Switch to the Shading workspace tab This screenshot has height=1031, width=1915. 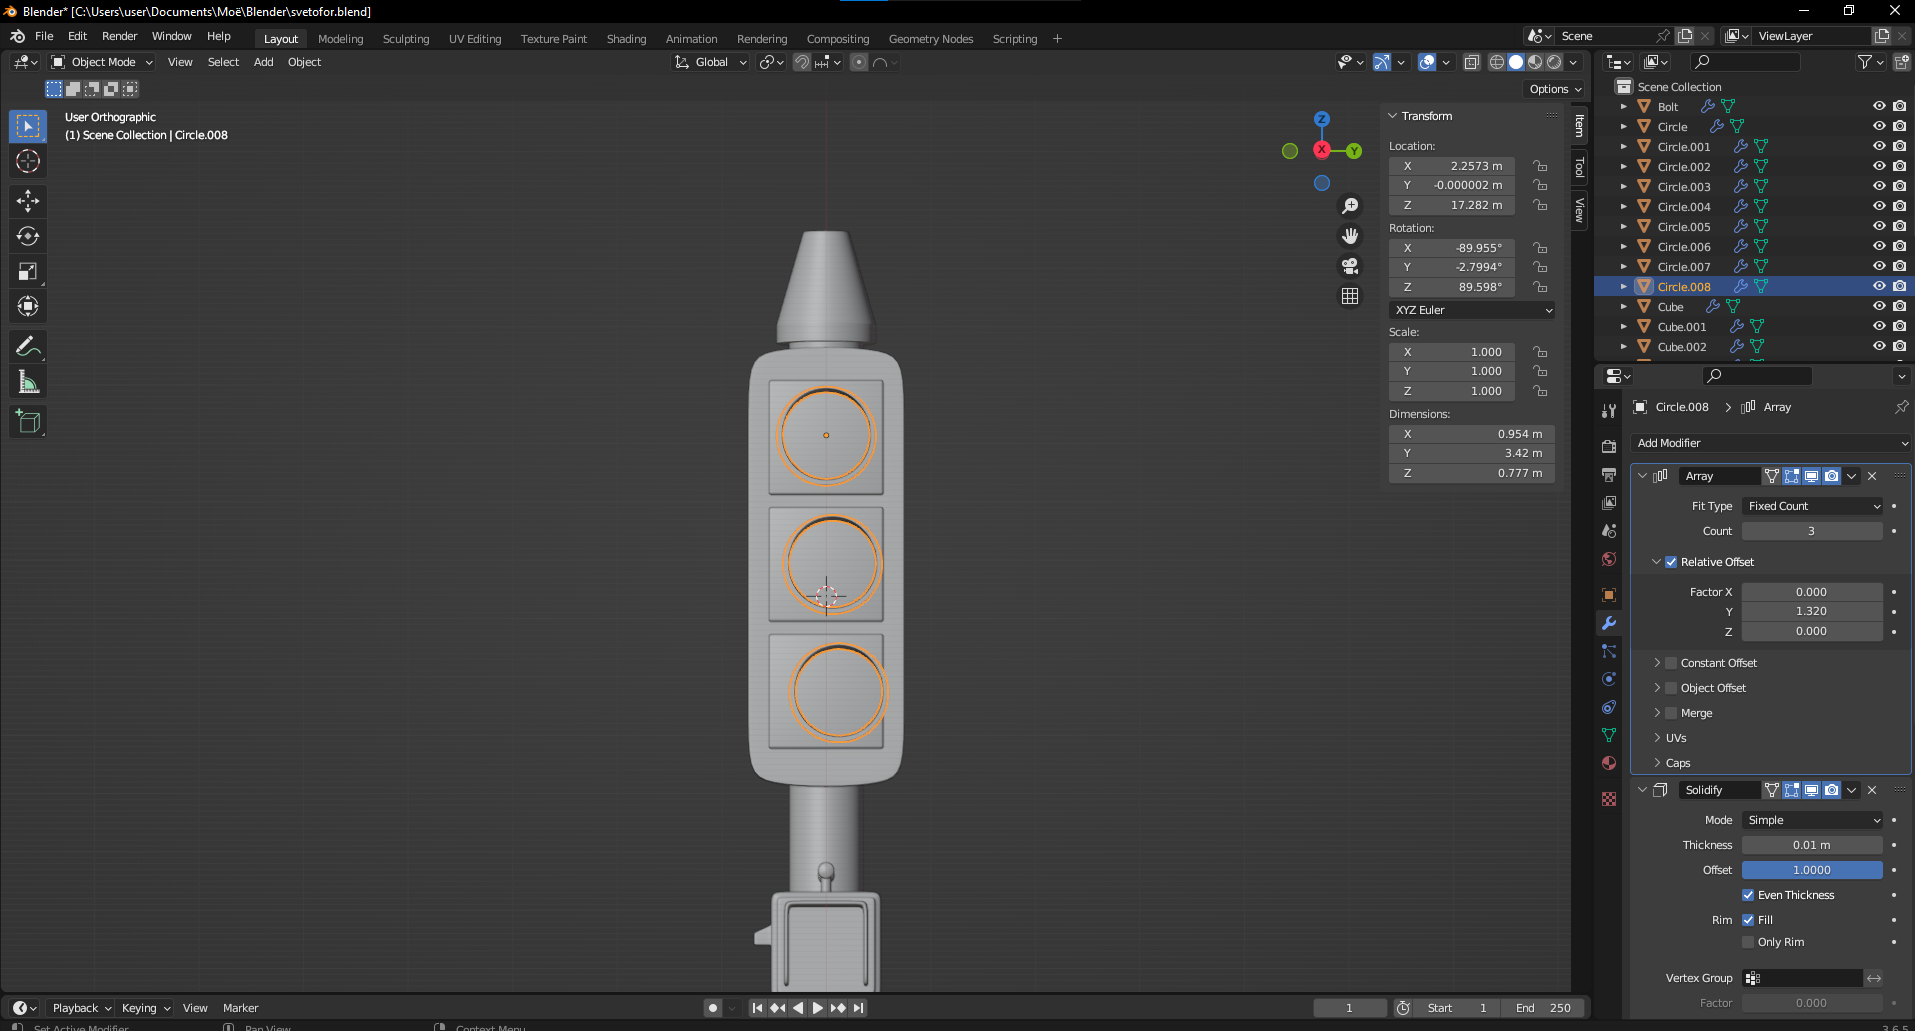pyautogui.click(x=626, y=39)
